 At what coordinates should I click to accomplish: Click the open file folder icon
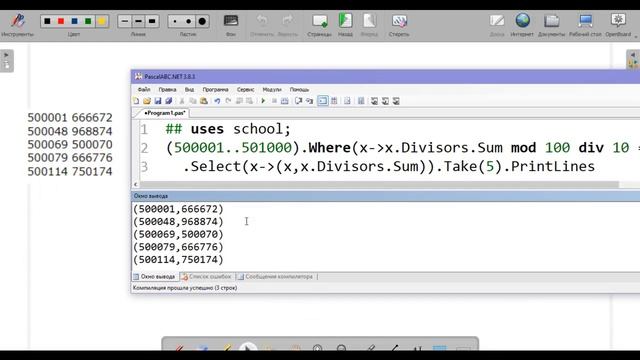click(x=147, y=101)
